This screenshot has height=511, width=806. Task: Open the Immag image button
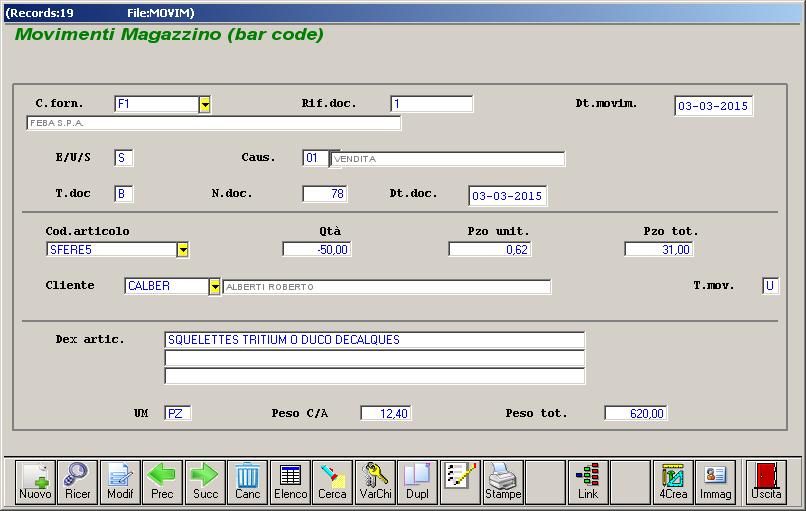[x=715, y=481]
